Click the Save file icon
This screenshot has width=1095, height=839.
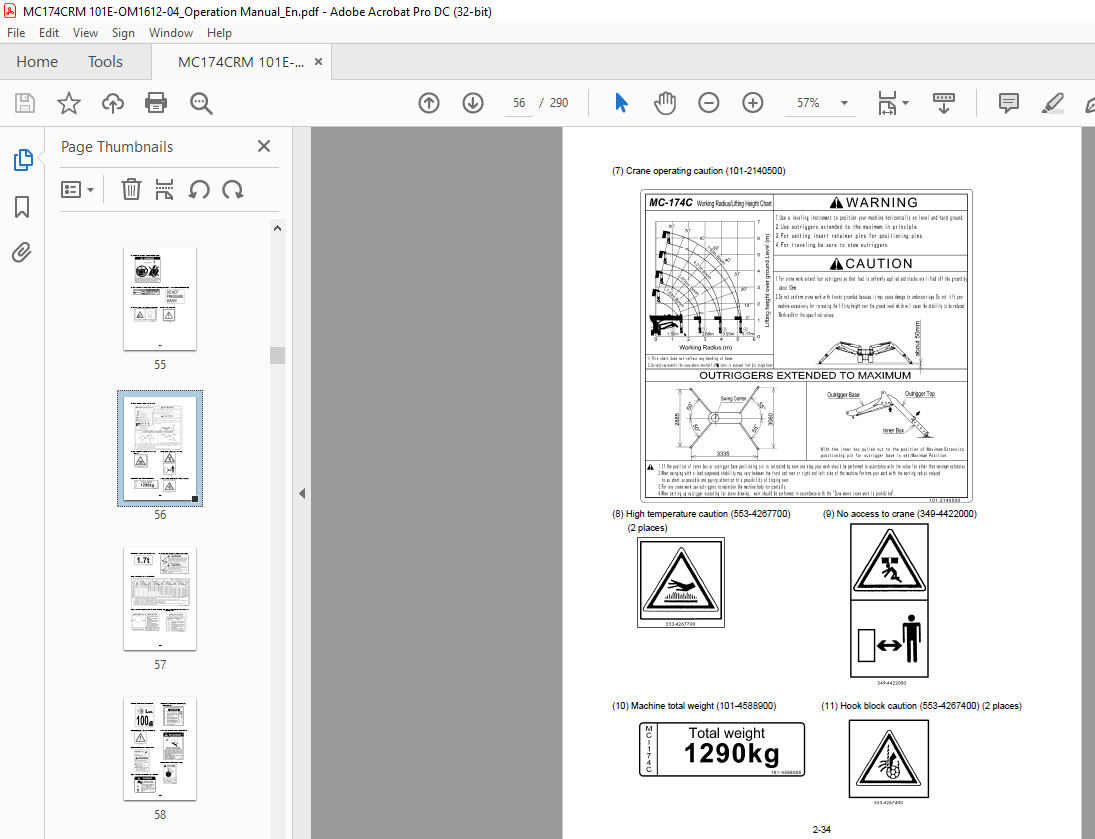[x=25, y=103]
